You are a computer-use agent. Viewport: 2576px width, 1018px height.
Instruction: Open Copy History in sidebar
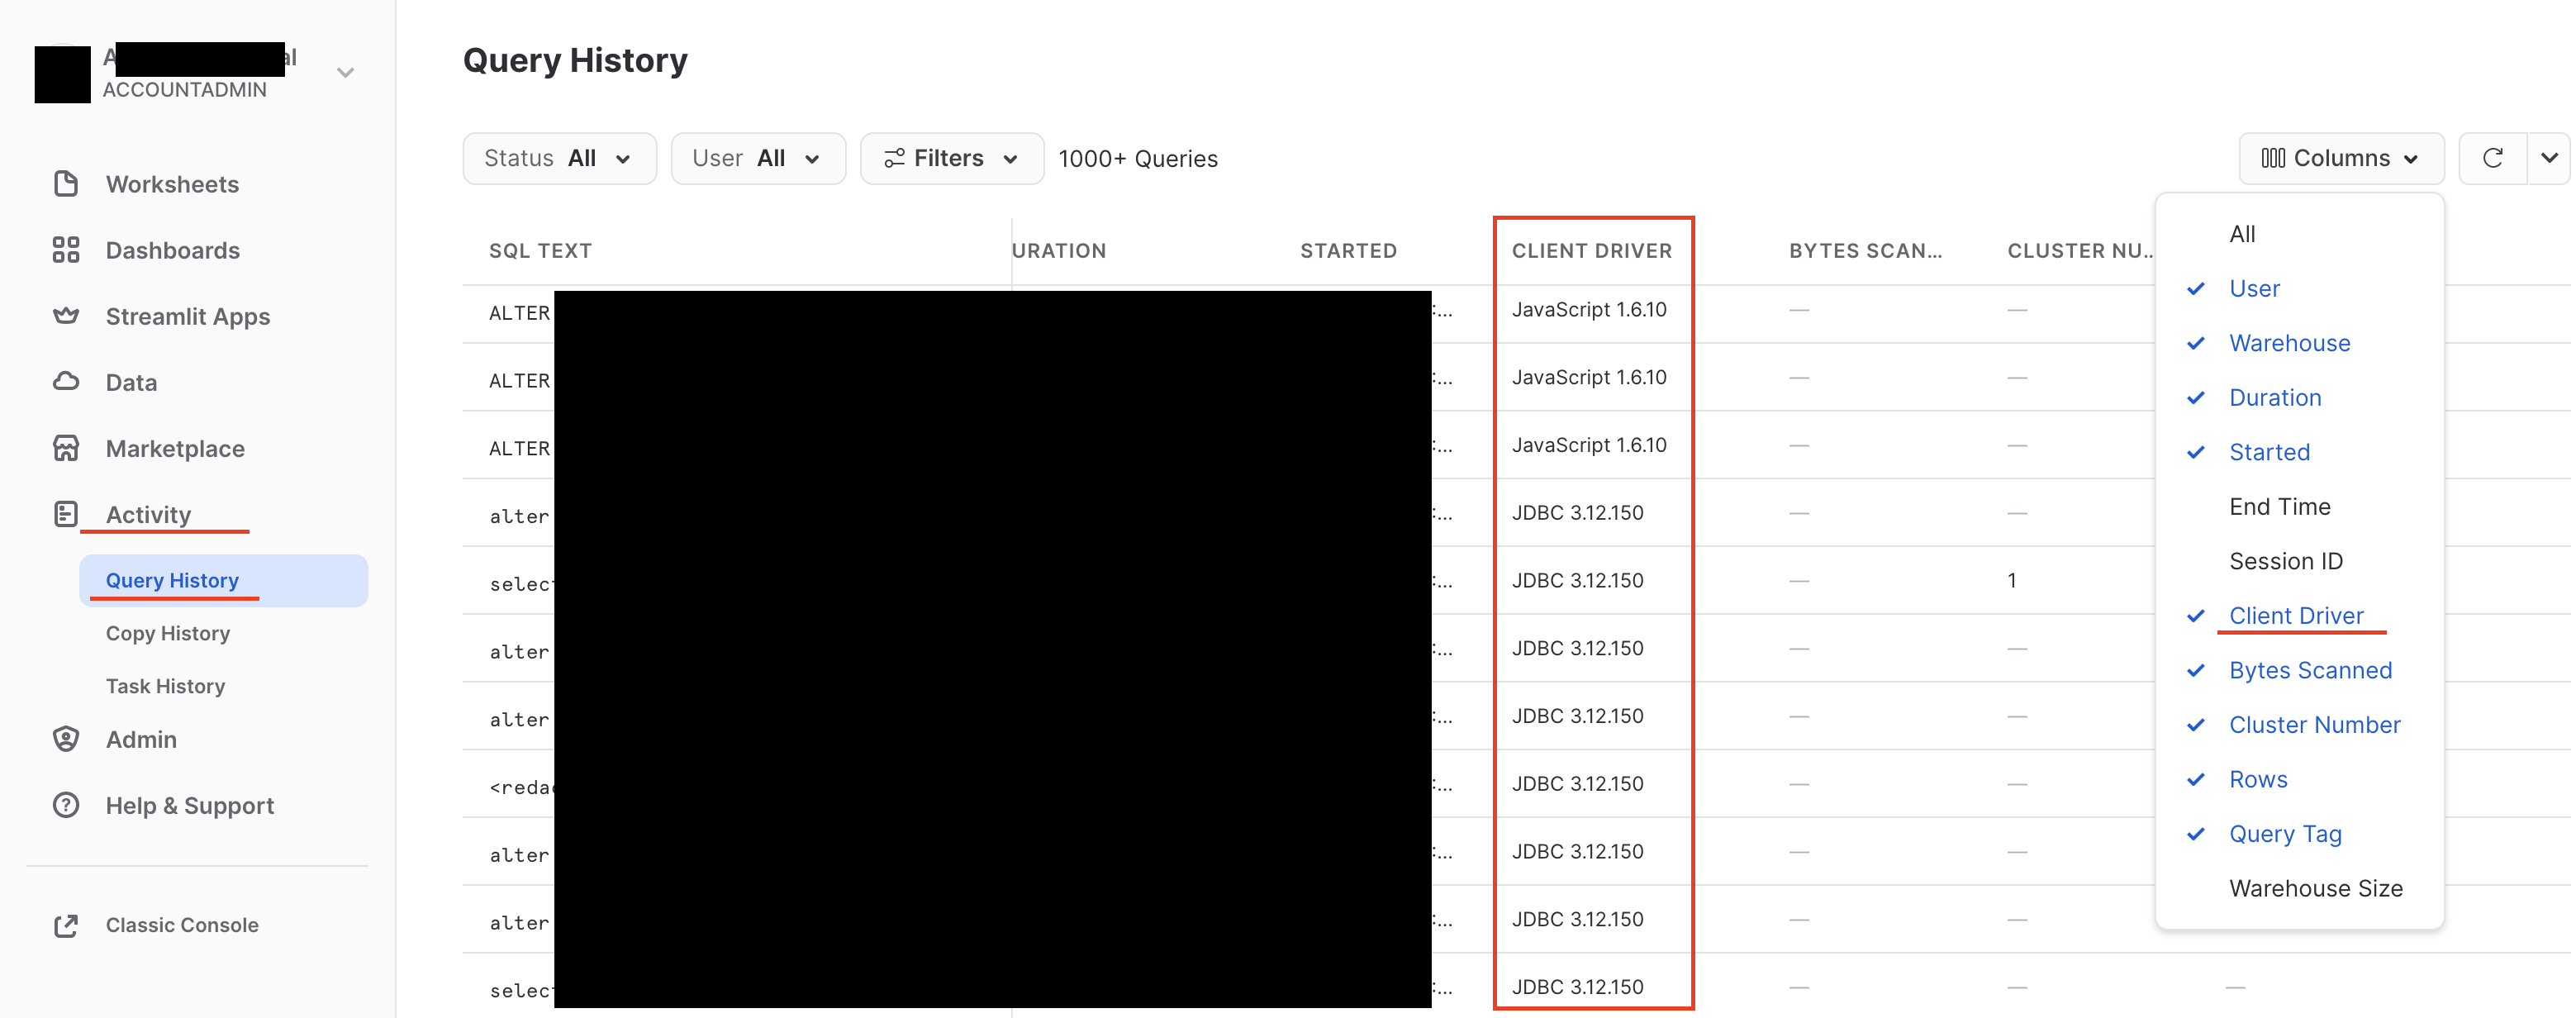(x=168, y=633)
